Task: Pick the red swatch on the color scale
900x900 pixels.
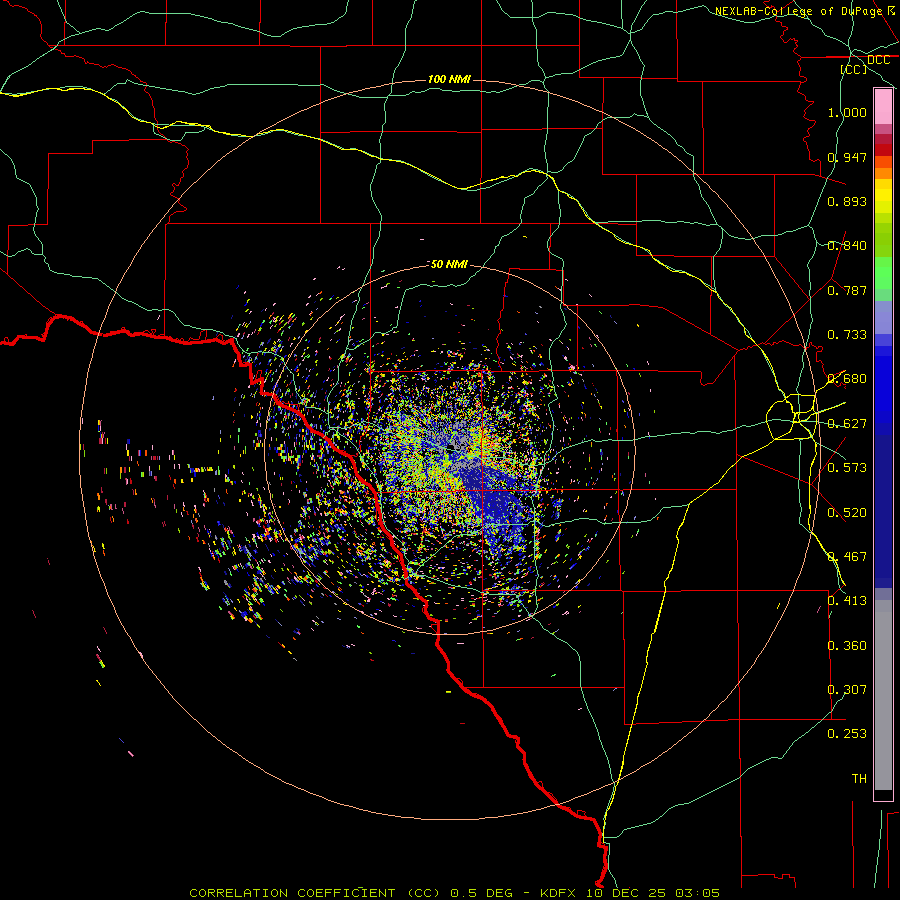Action: point(883,149)
